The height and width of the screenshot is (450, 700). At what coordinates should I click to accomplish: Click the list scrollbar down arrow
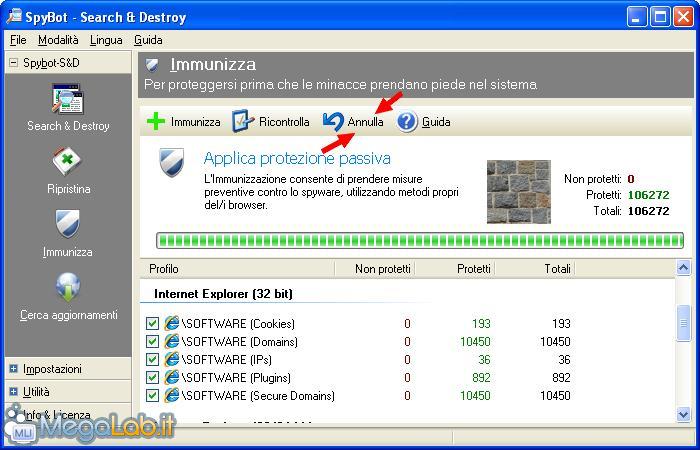click(683, 415)
